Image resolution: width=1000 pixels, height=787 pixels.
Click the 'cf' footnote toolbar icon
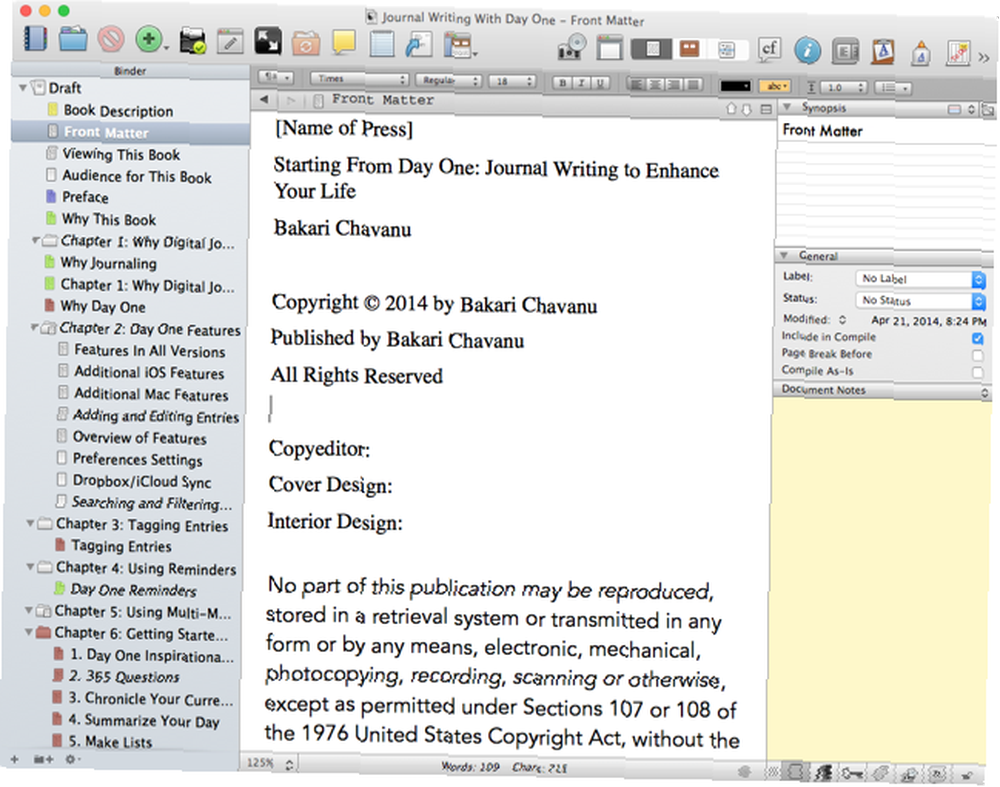pyautogui.click(x=770, y=49)
